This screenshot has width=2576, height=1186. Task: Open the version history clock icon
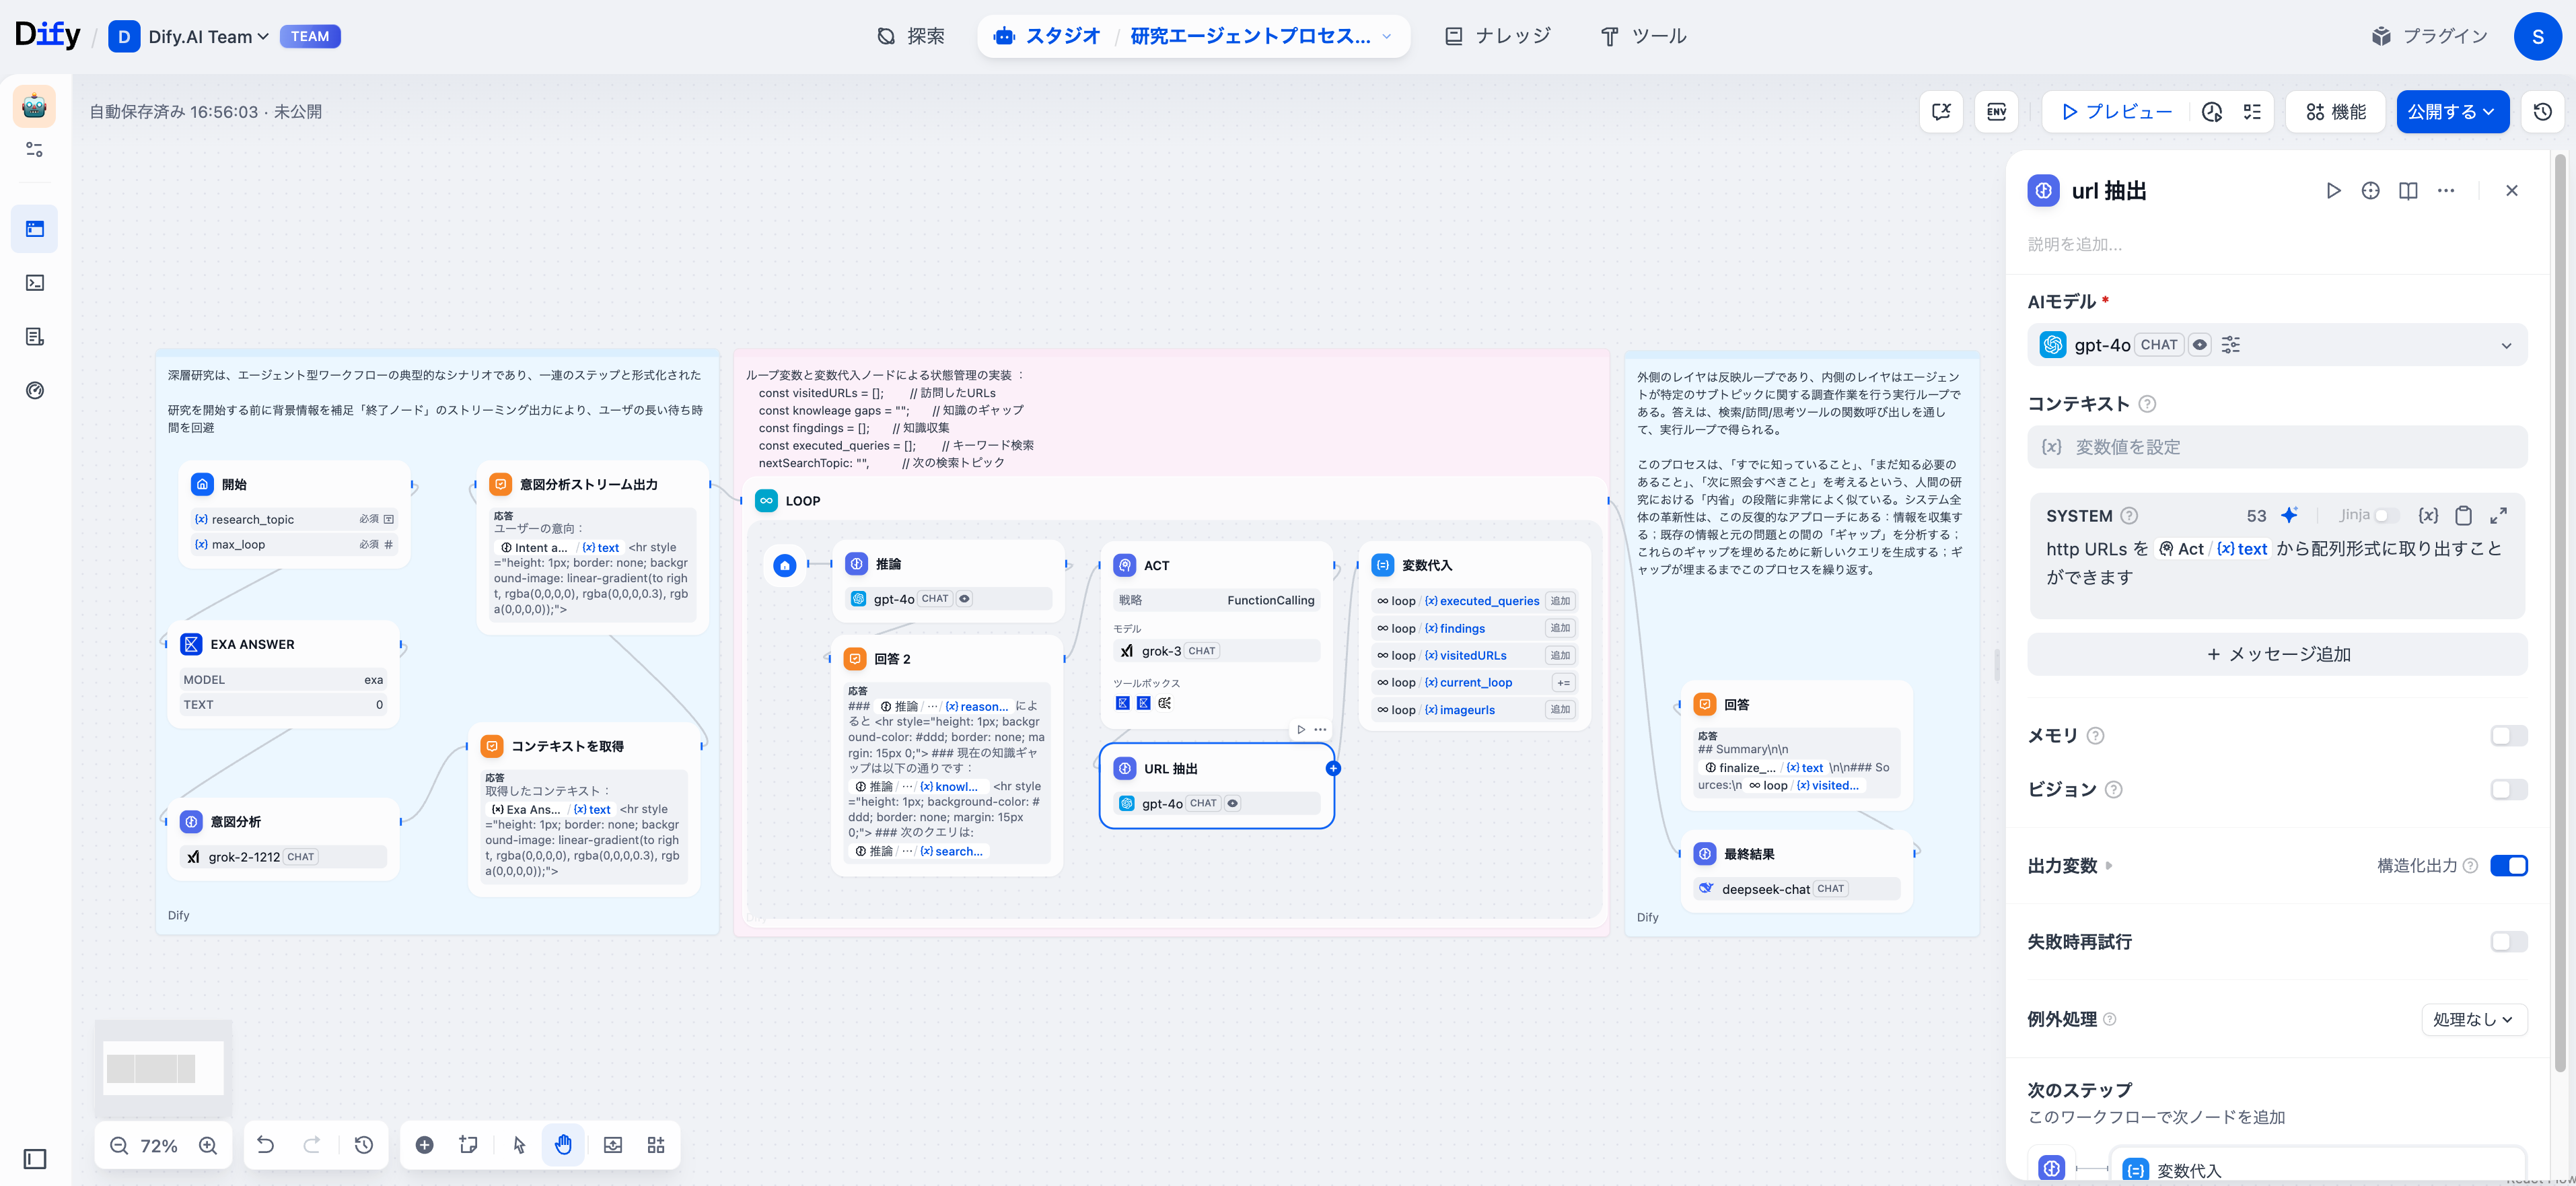(x=2543, y=112)
